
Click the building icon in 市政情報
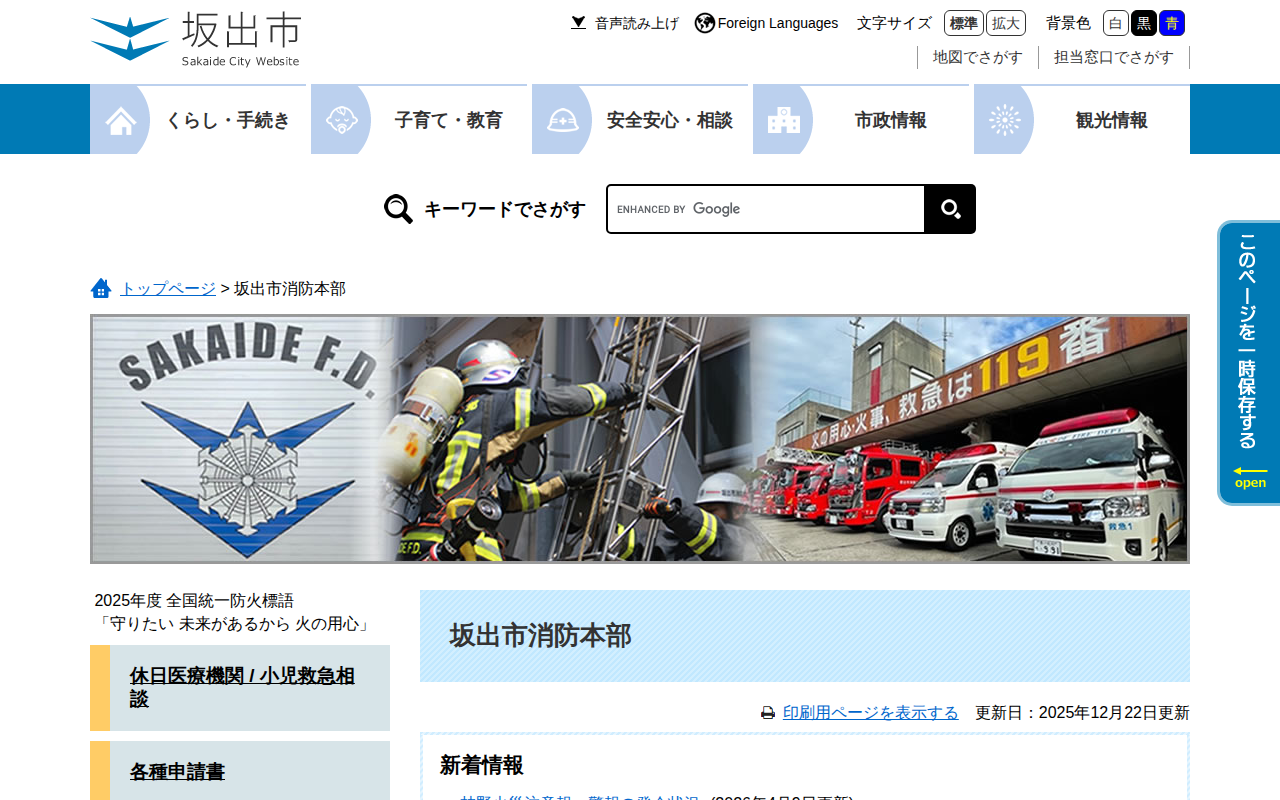[784, 120]
